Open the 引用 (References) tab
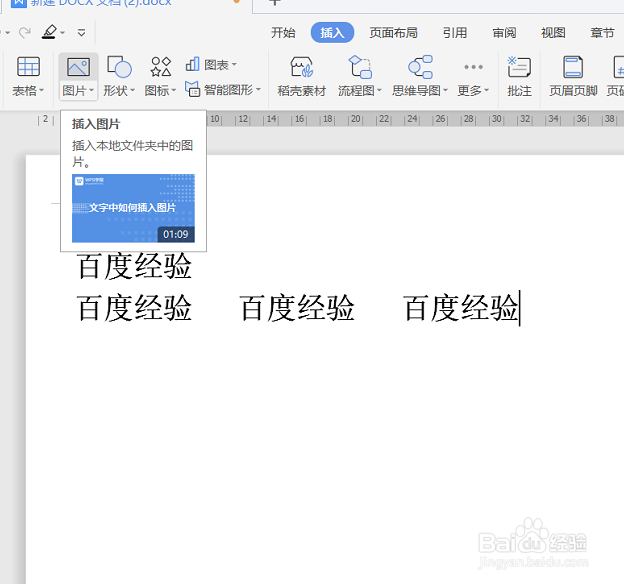The height and width of the screenshot is (584, 624). coord(455,33)
